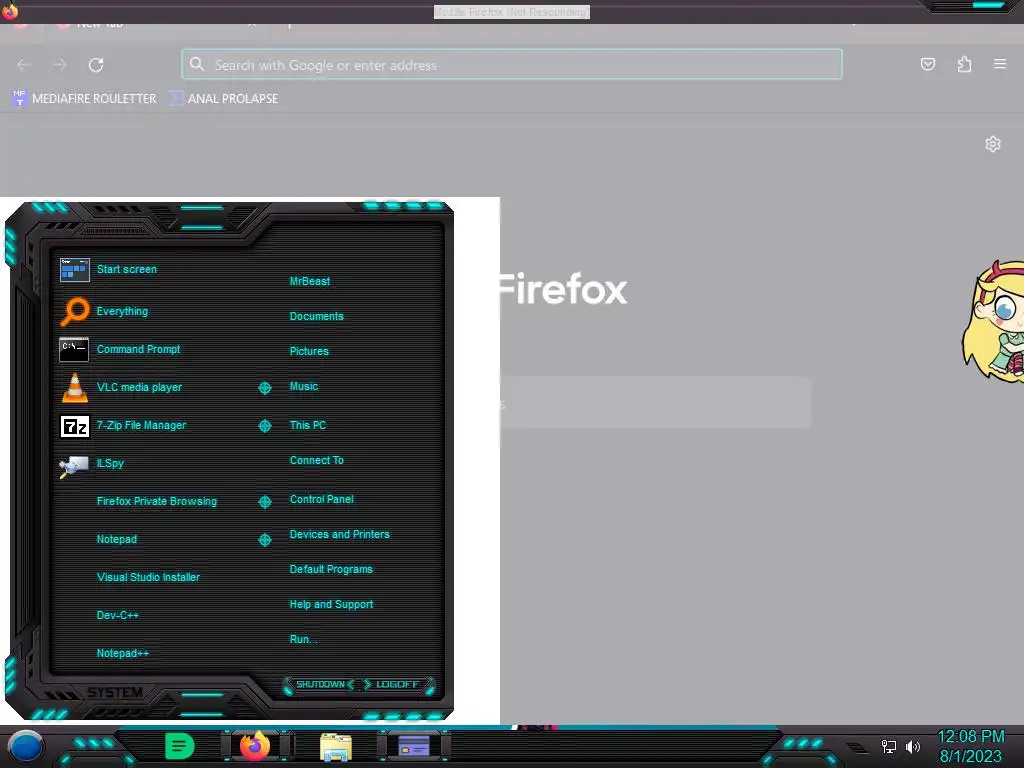Screen dimensions: 1024x768
Task: Open Save to Pocket icon
Action: click(927, 64)
